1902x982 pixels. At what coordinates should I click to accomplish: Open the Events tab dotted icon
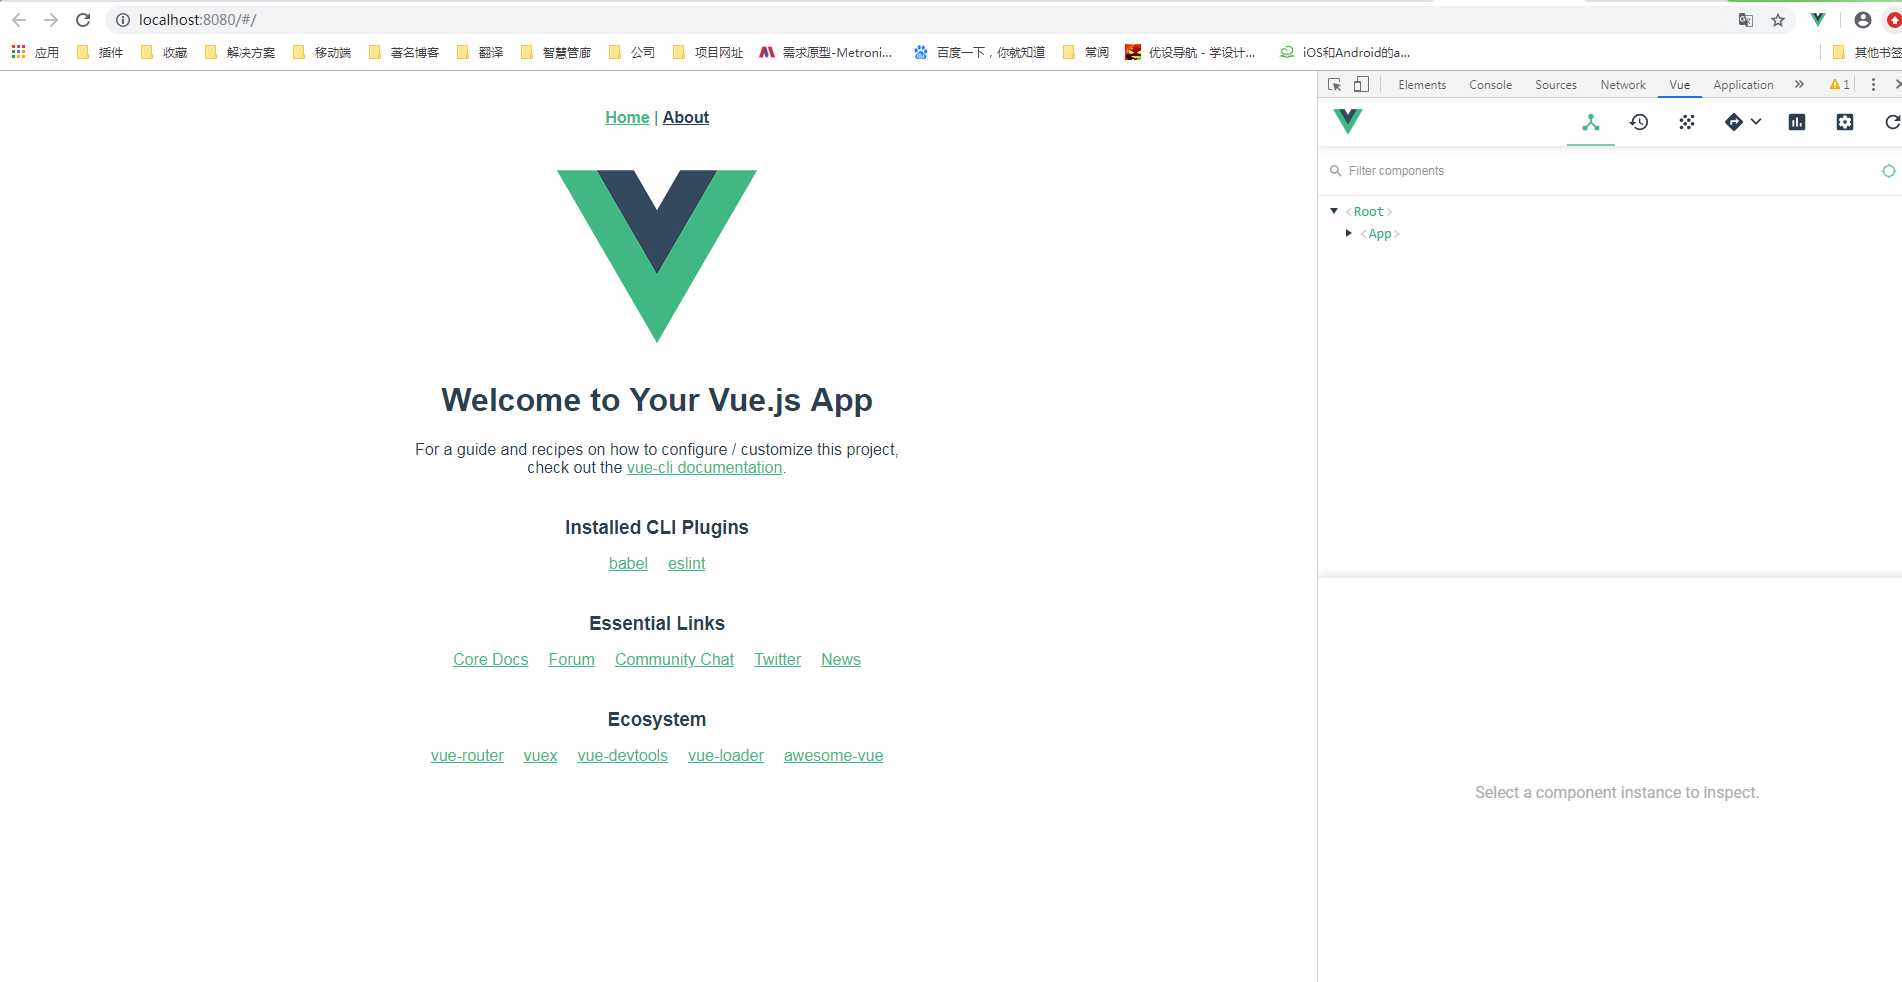[x=1686, y=122]
